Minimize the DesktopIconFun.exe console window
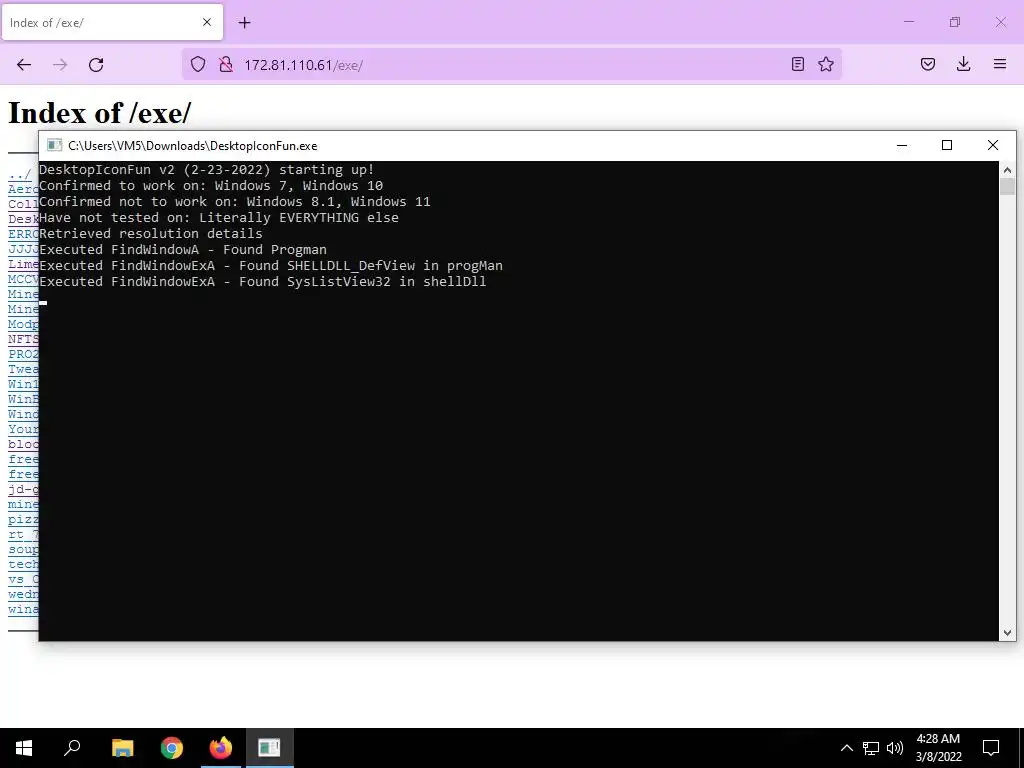 click(x=902, y=145)
